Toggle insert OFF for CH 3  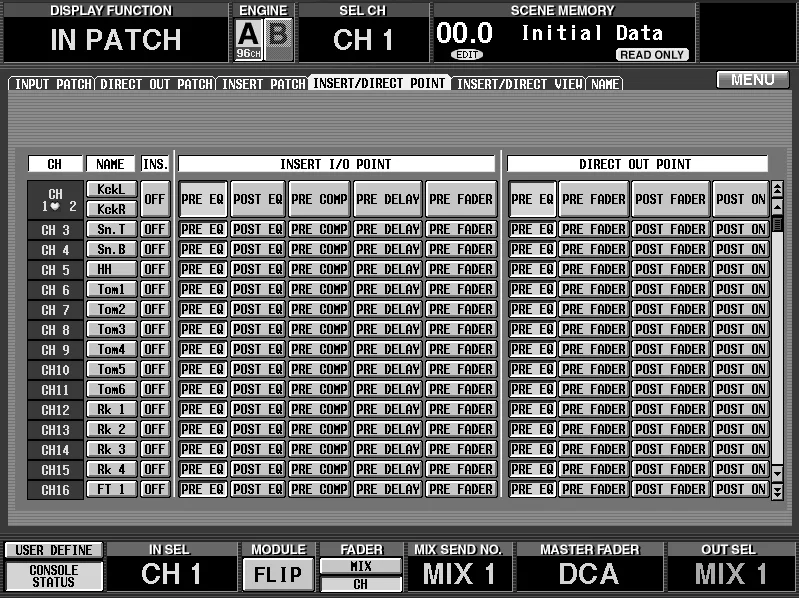(x=155, y=230)
